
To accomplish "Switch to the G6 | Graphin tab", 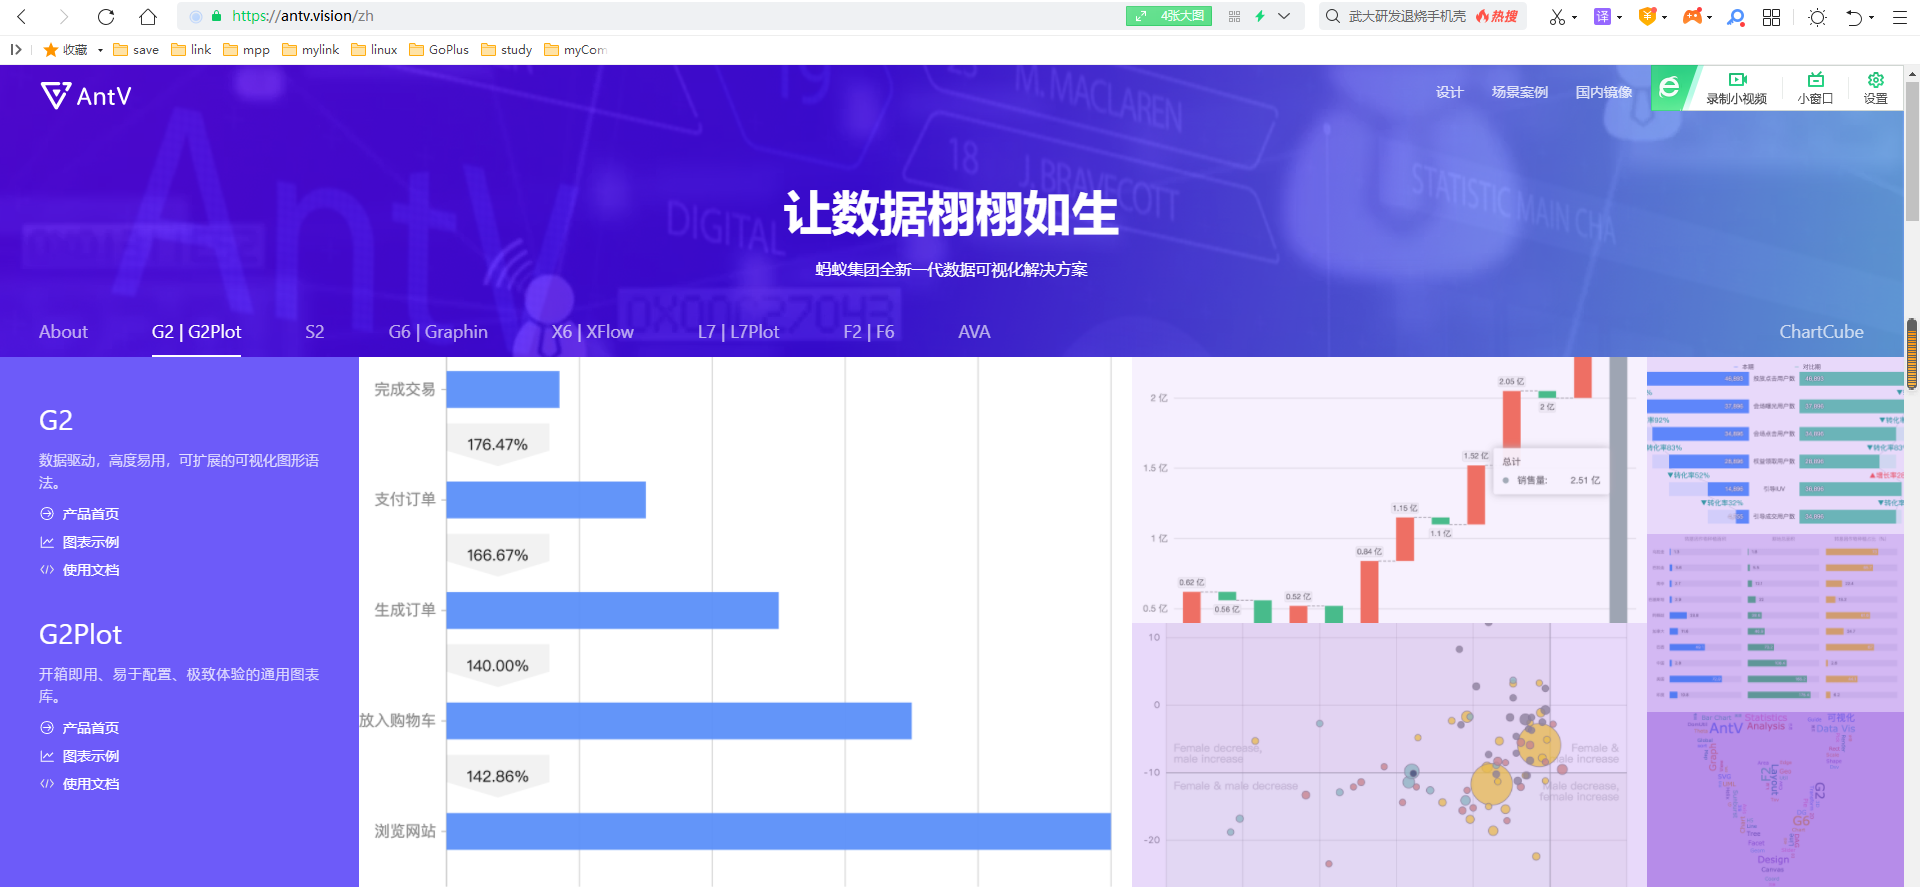I will click(438, 332).
